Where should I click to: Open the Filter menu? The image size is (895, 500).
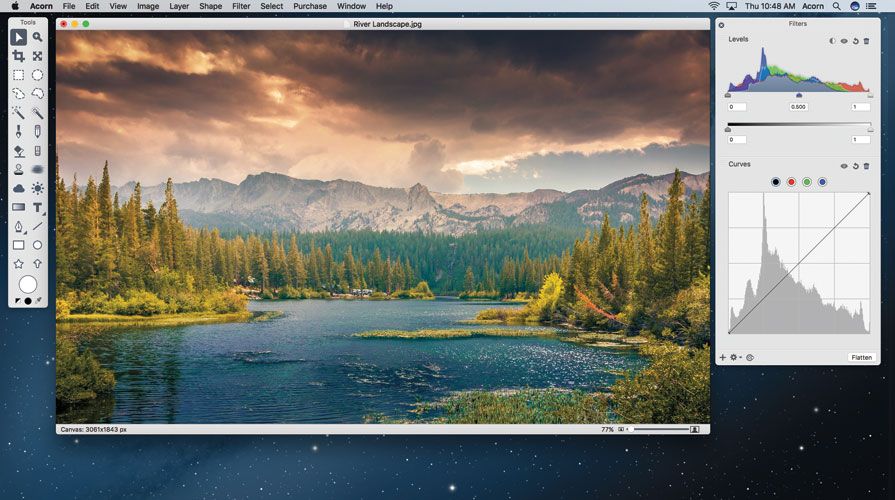pos(241,6)
